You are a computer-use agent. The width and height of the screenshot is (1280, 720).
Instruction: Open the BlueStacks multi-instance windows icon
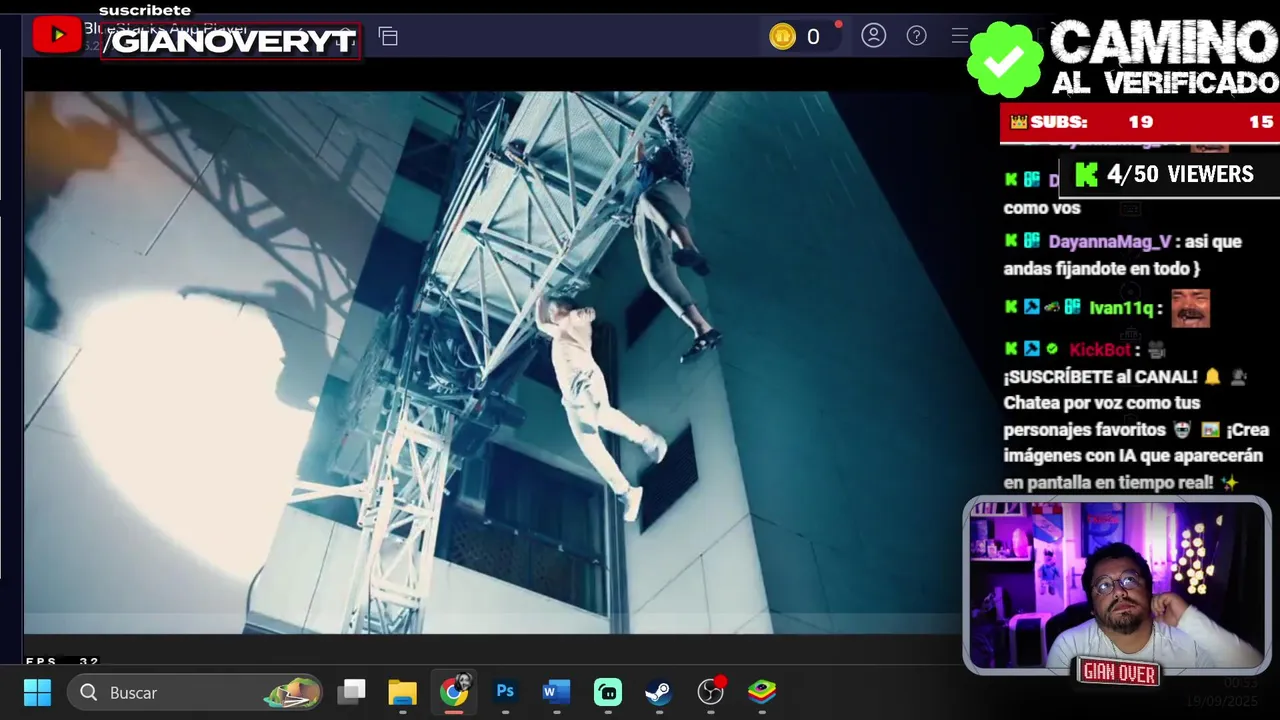pyautogui.click(x=388, y=37)
